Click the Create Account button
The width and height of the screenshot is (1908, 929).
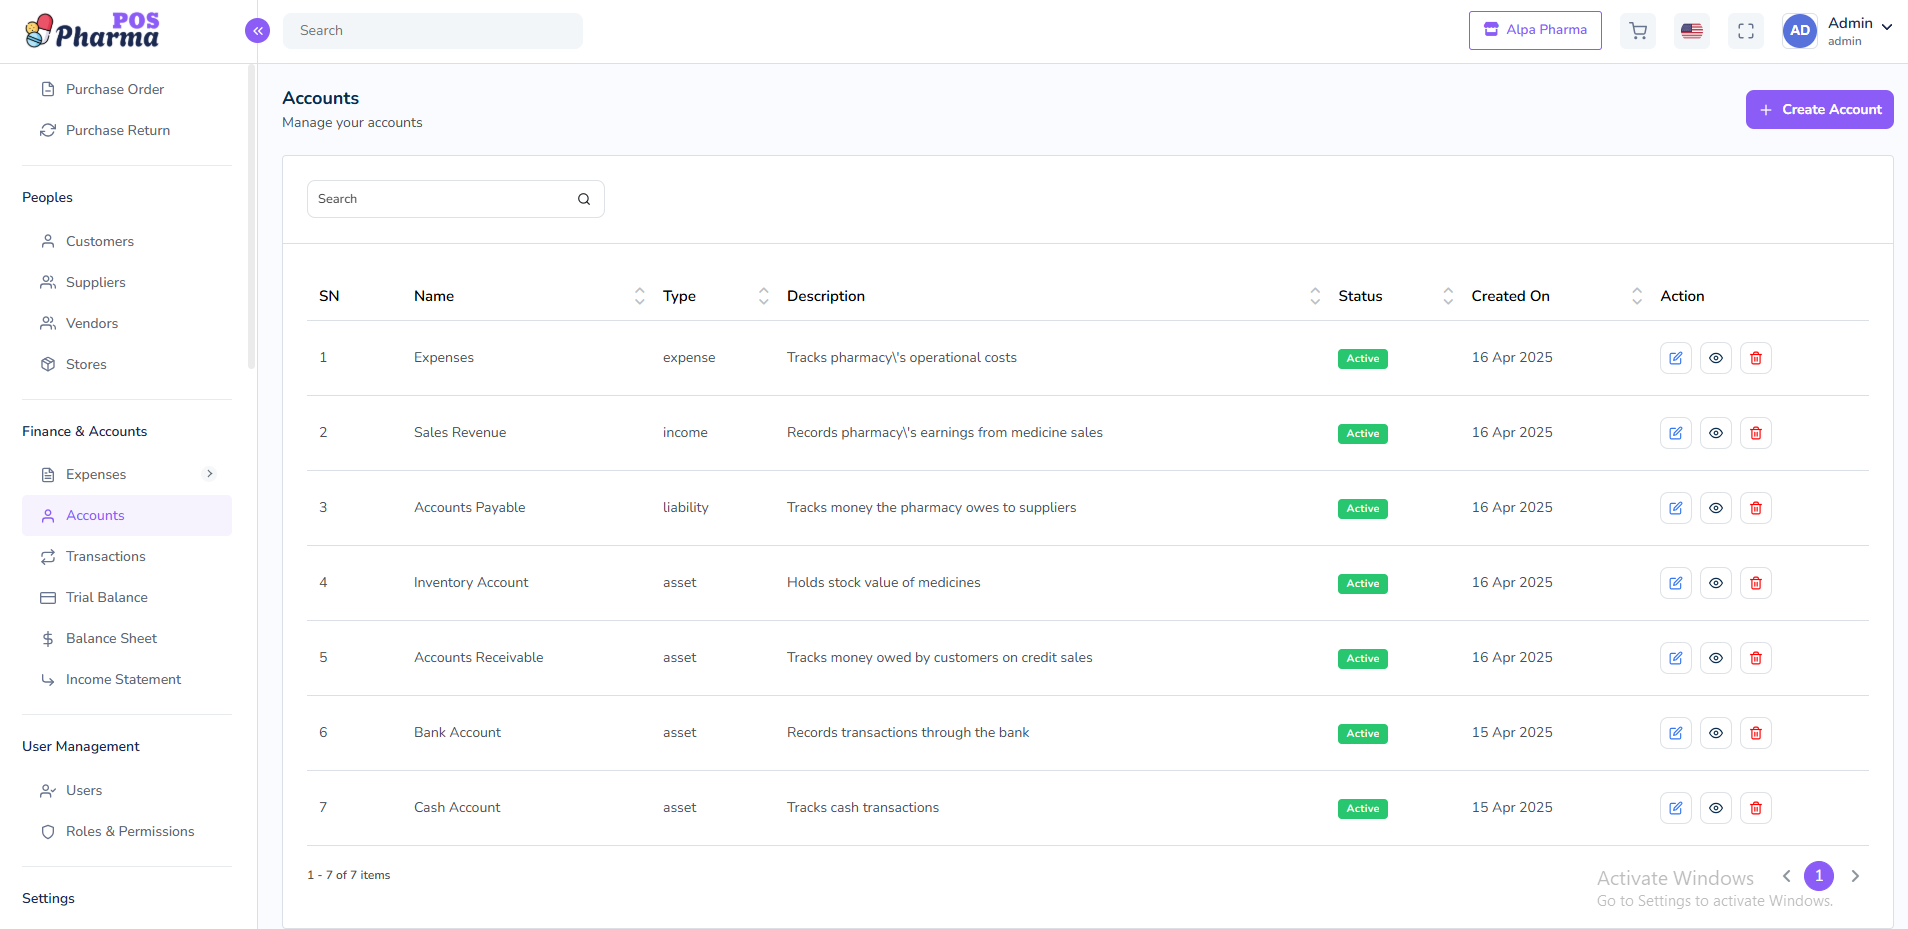tap(1819, 109)
